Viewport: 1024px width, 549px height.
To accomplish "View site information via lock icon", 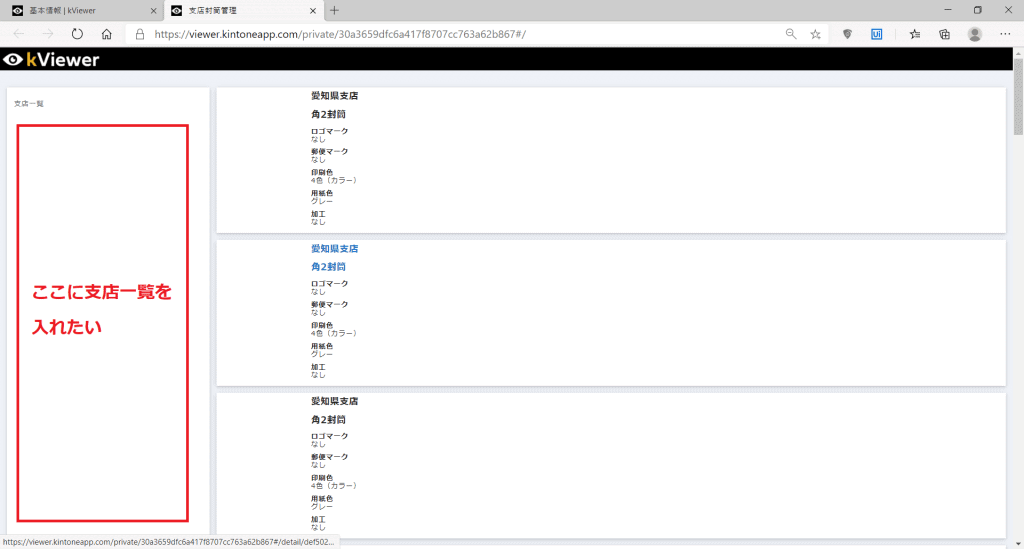I will pos(140,34).
